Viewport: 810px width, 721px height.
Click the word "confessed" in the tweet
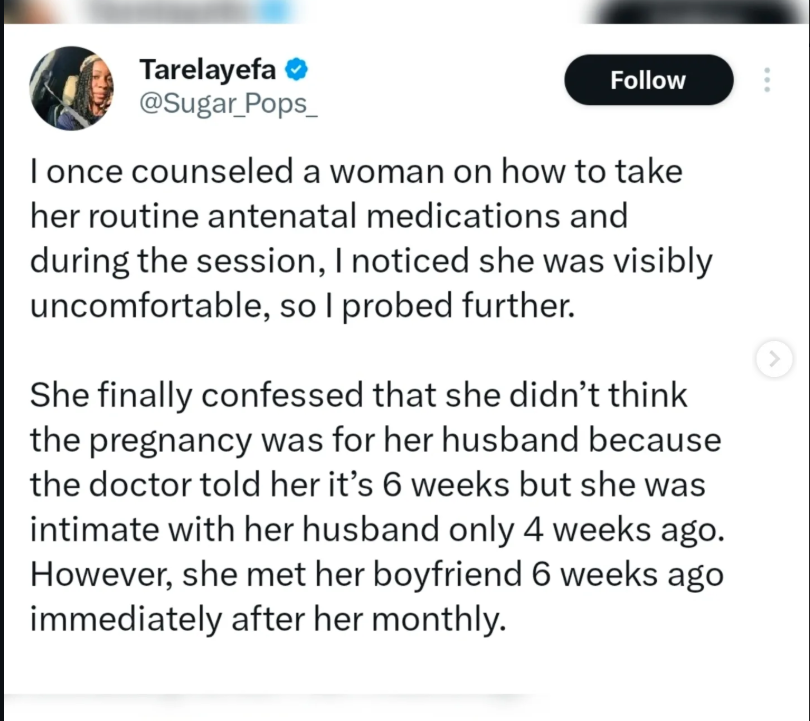coord(279,395)
